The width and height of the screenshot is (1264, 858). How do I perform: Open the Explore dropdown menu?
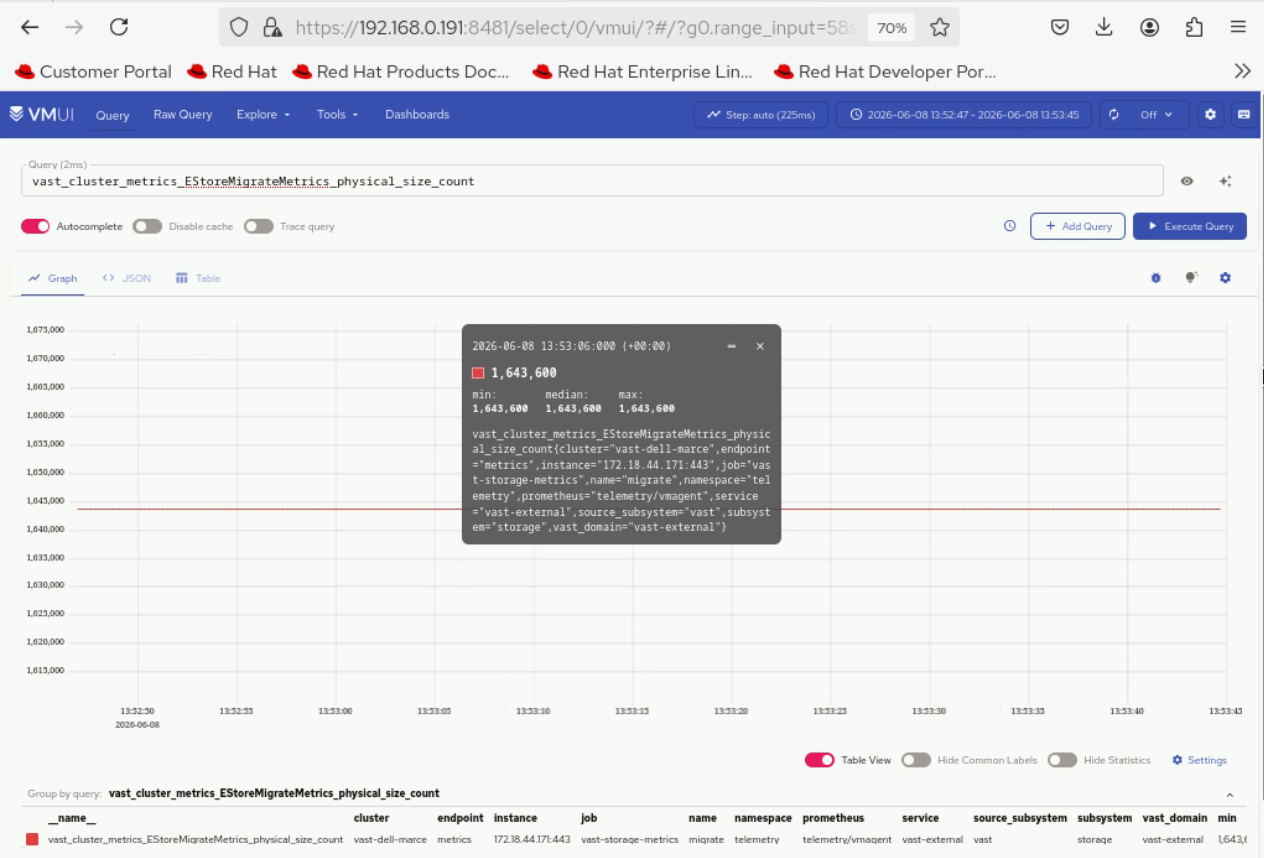(263, 114)
